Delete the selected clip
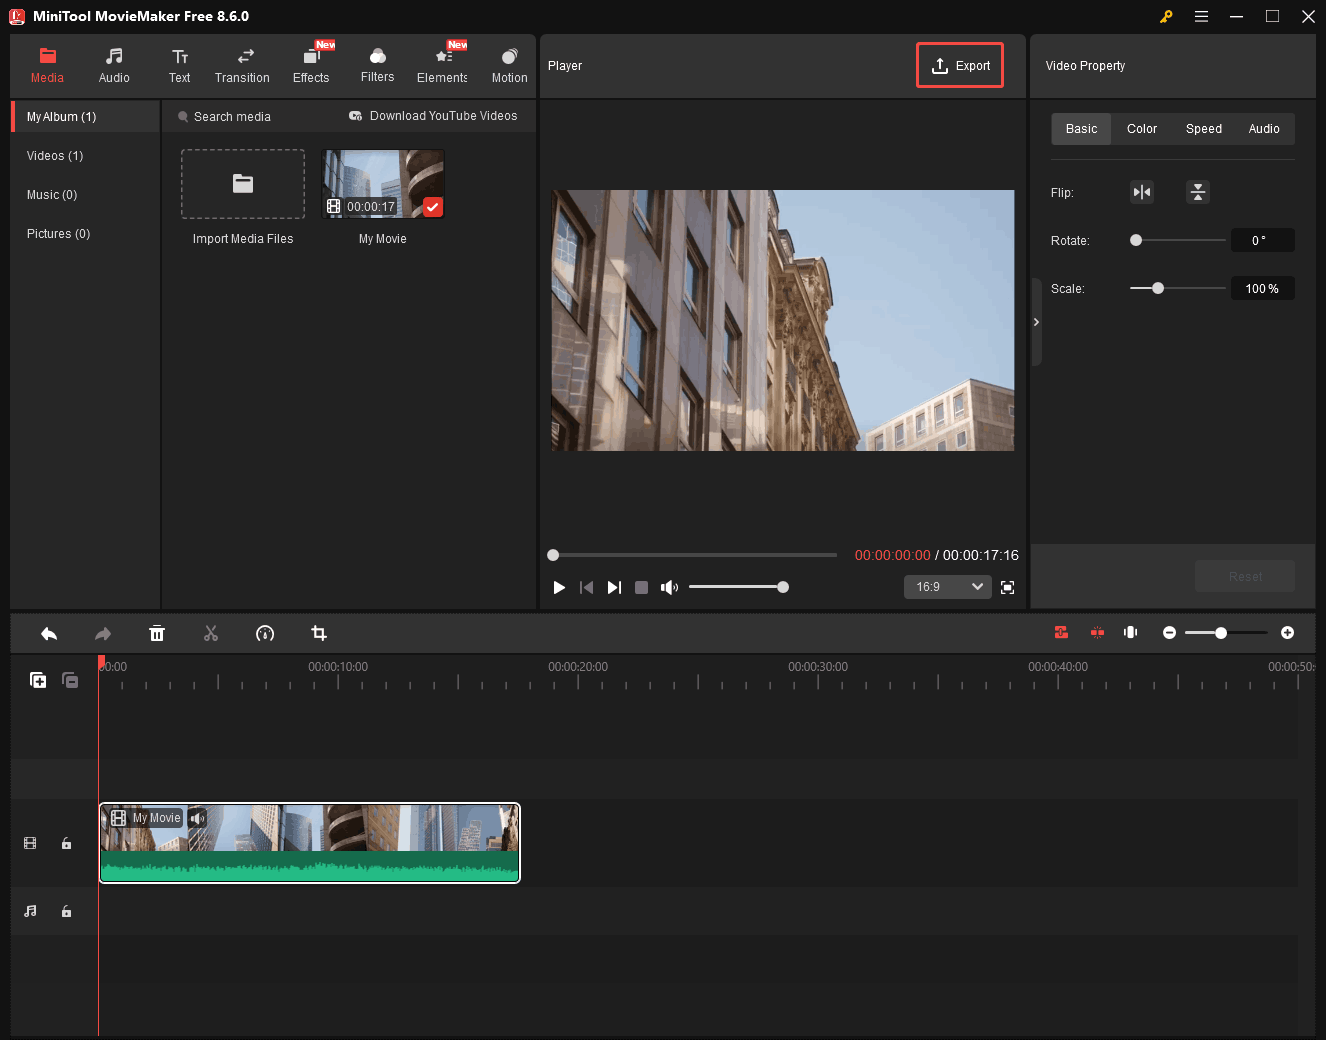The width and height of the screenshot is (1326, 1040). point(157,634)
